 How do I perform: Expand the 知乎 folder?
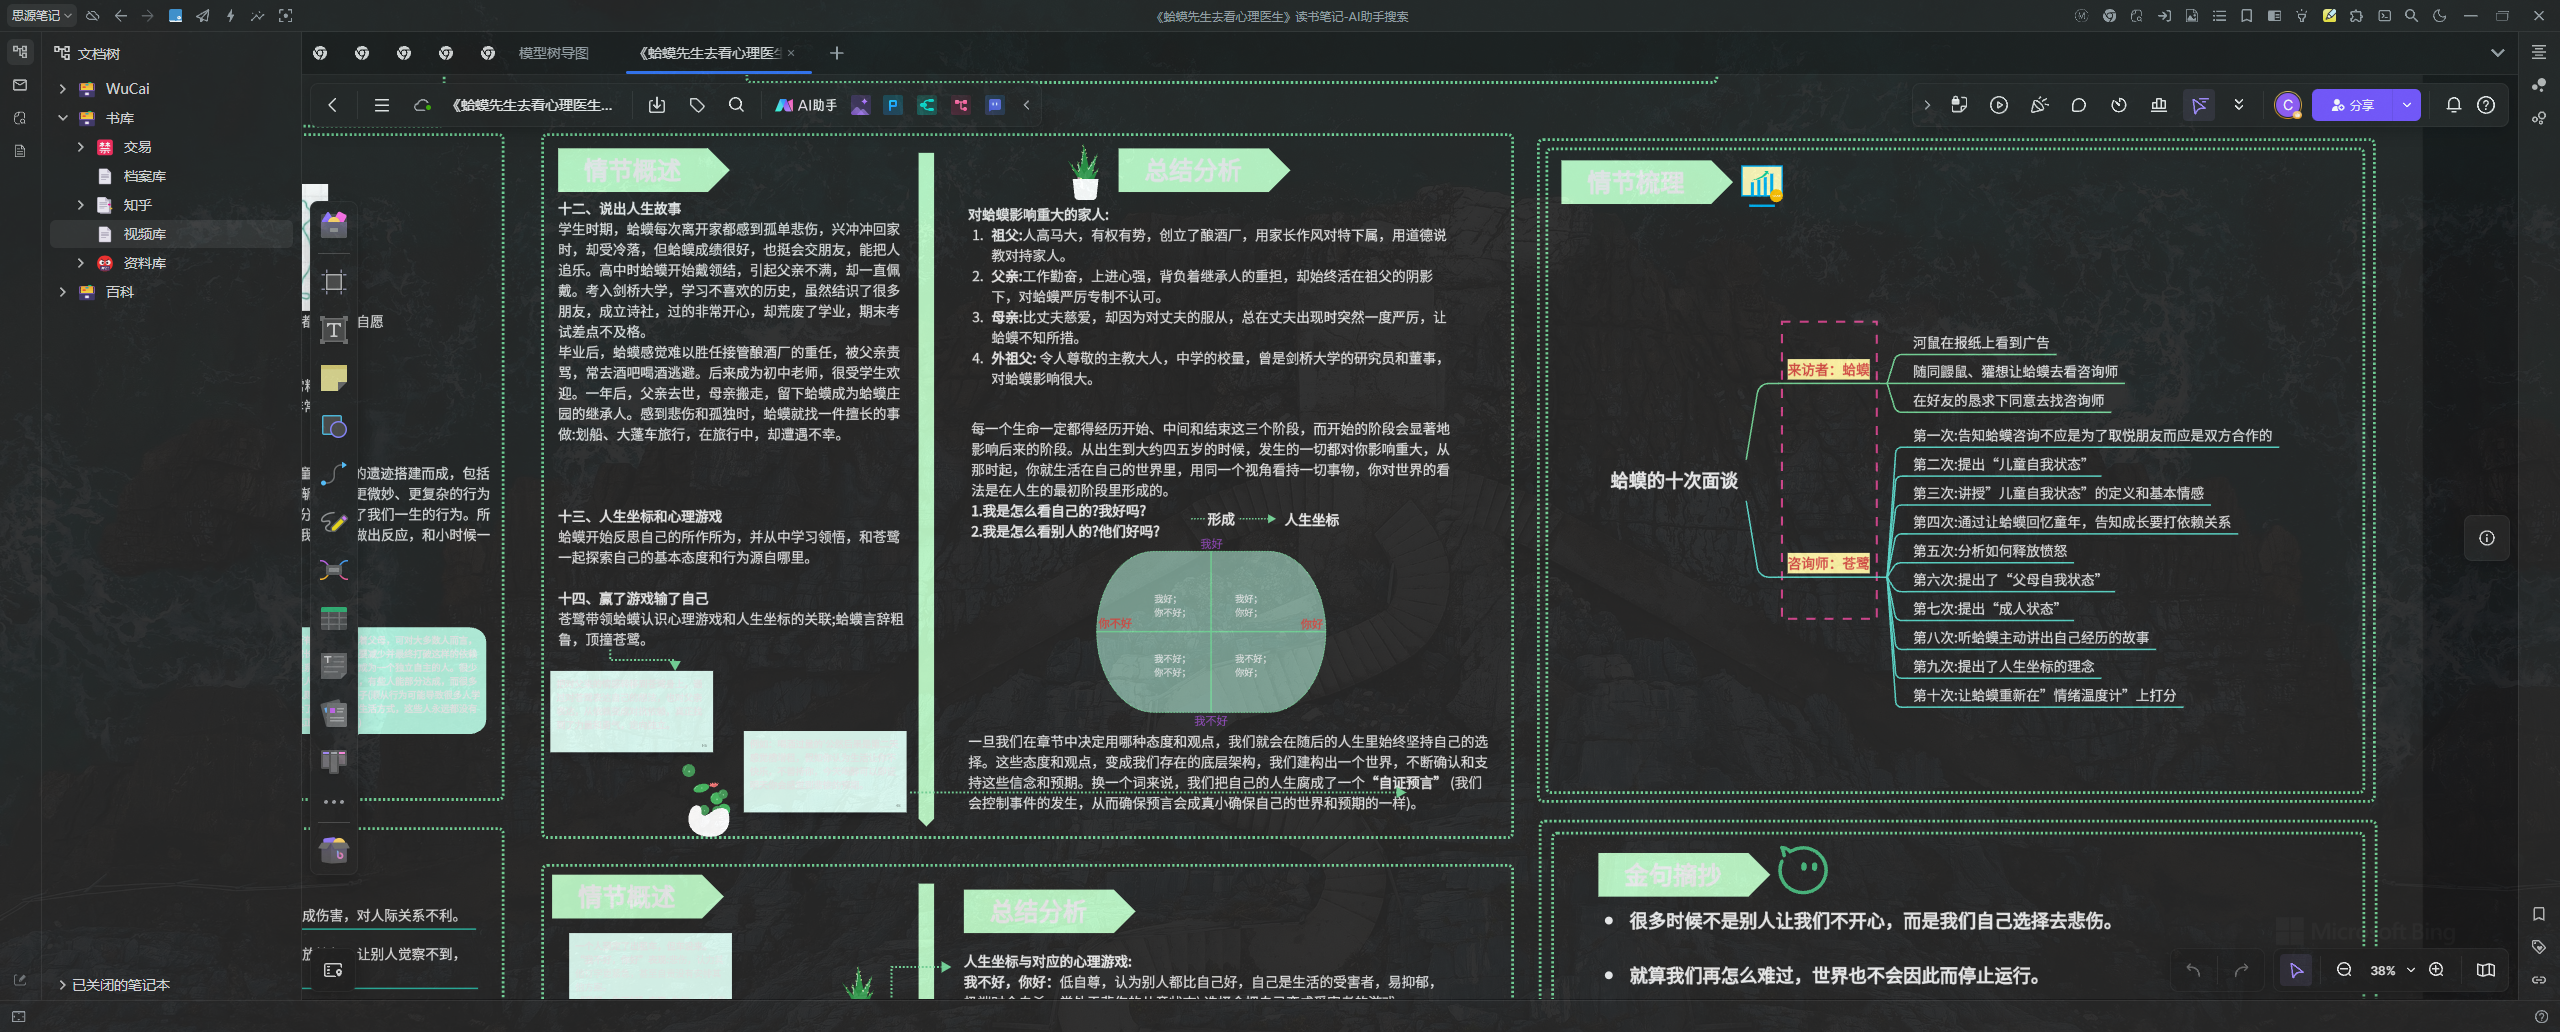tap(81, 205)
